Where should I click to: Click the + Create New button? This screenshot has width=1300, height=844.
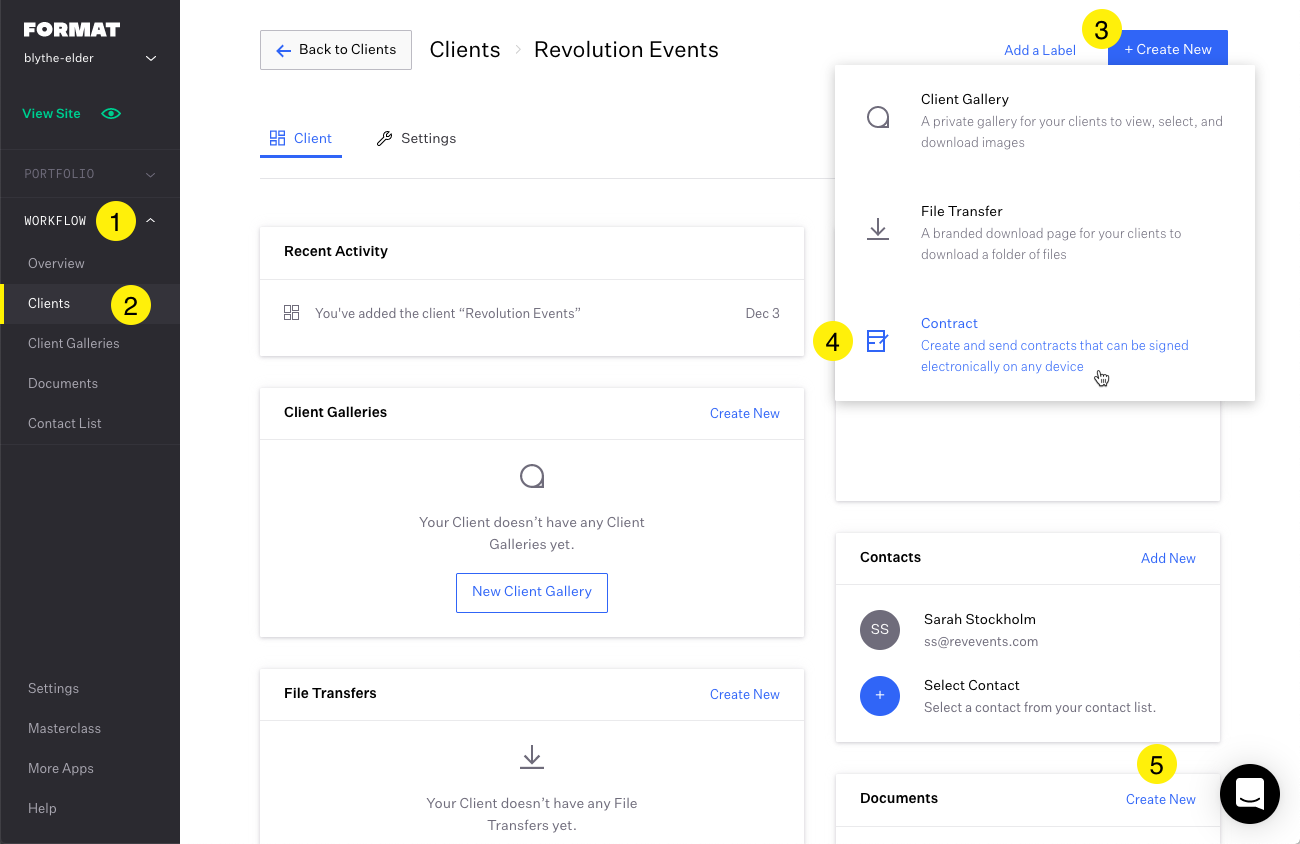click(1167, 50)
